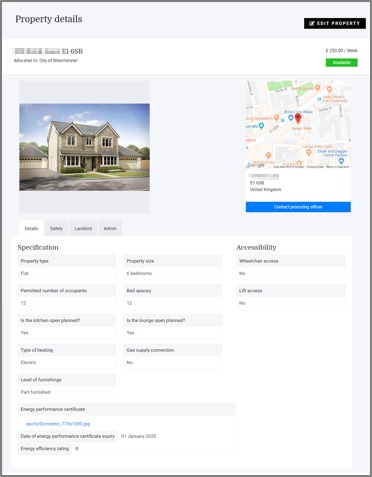Open Lady Dinah's Cat Emporium map marker
The height and width of the screenshot is (477, 372).
[329, 89]
